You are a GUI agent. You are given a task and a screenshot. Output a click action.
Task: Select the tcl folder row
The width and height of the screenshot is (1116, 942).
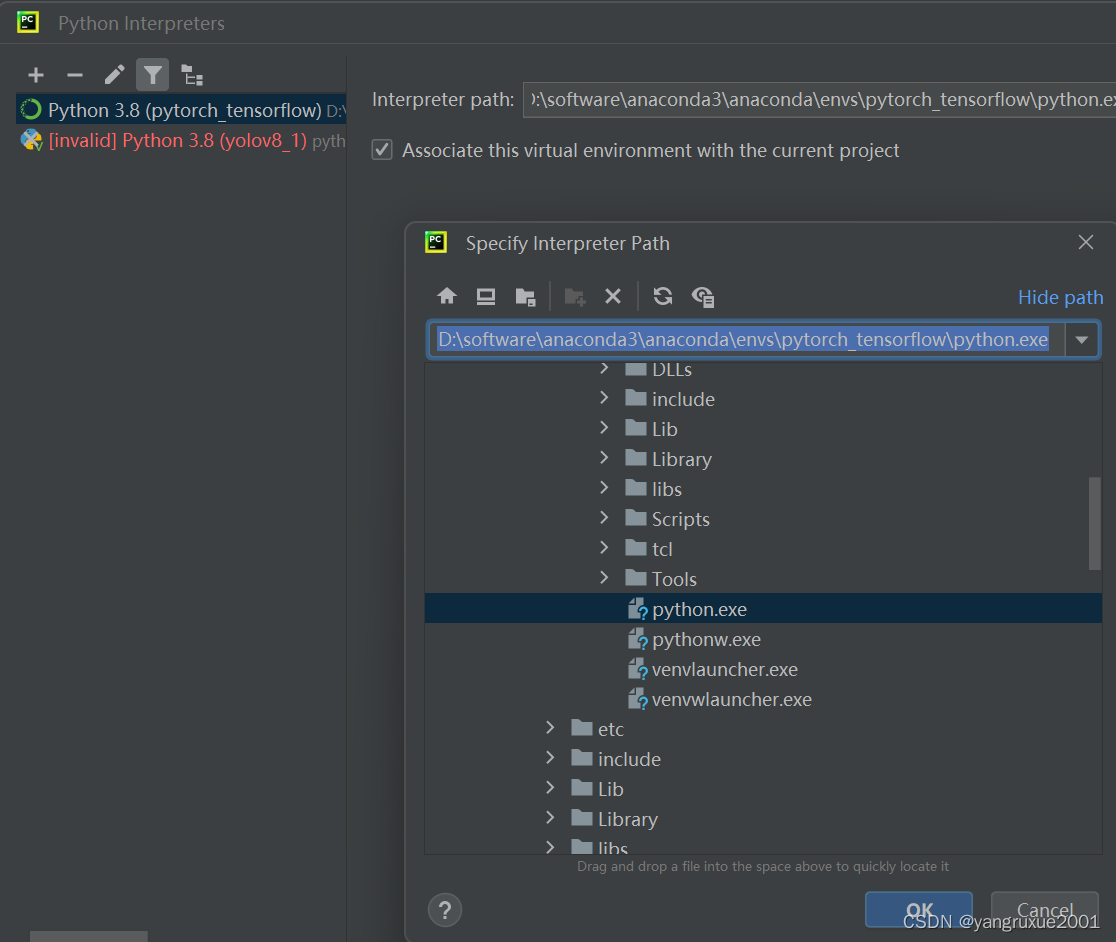pyautogui.click(x=763, y=549)
